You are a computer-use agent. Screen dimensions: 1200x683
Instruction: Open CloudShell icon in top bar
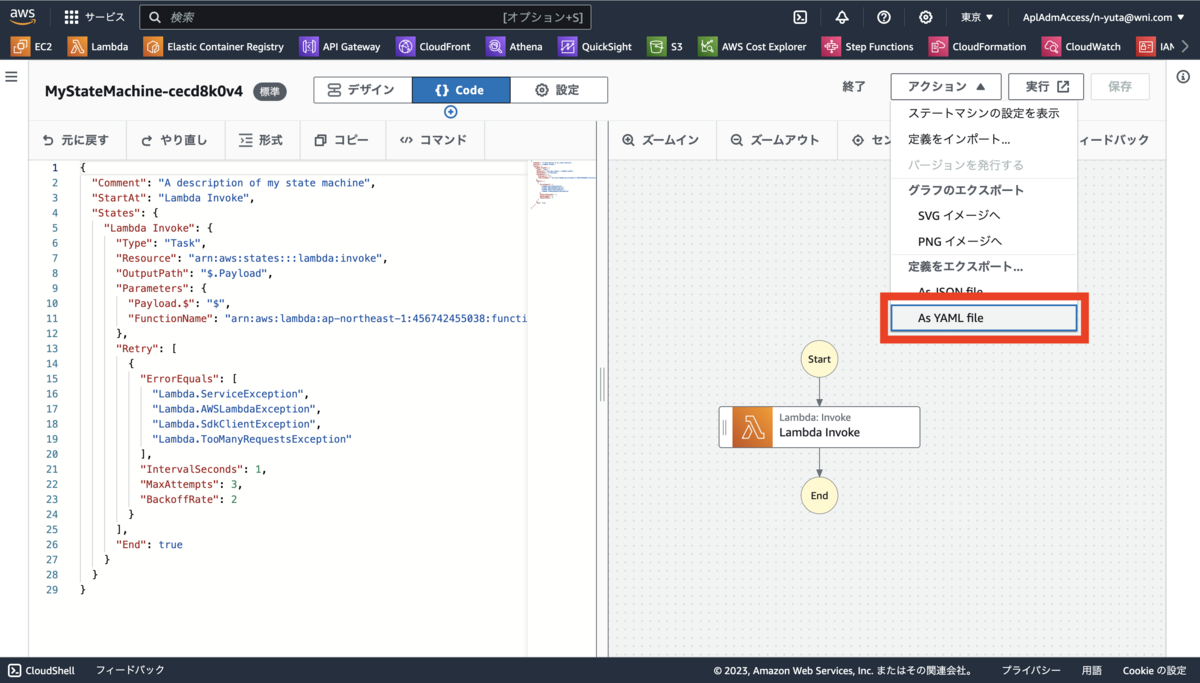point(800,17)
